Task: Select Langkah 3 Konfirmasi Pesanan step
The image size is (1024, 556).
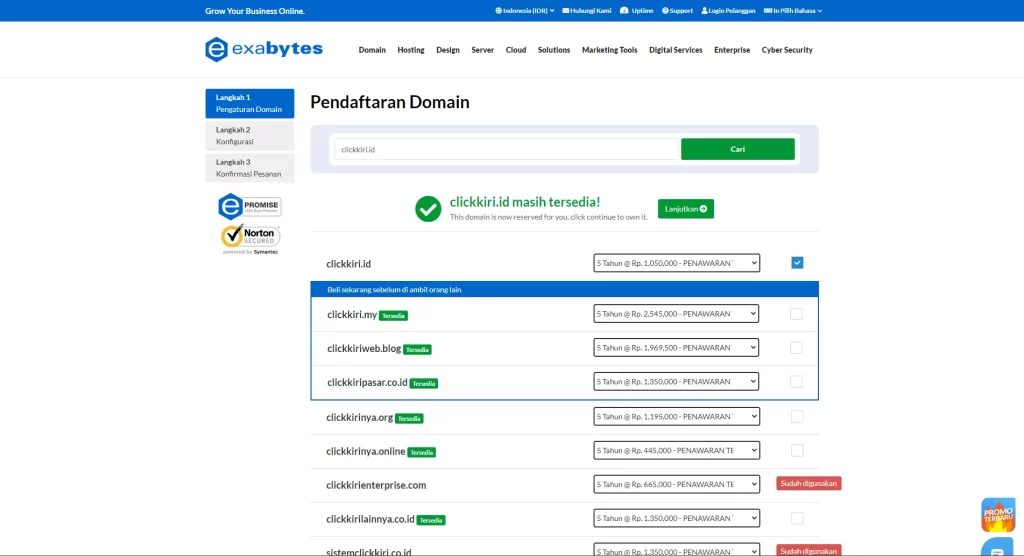Action: 249,168
